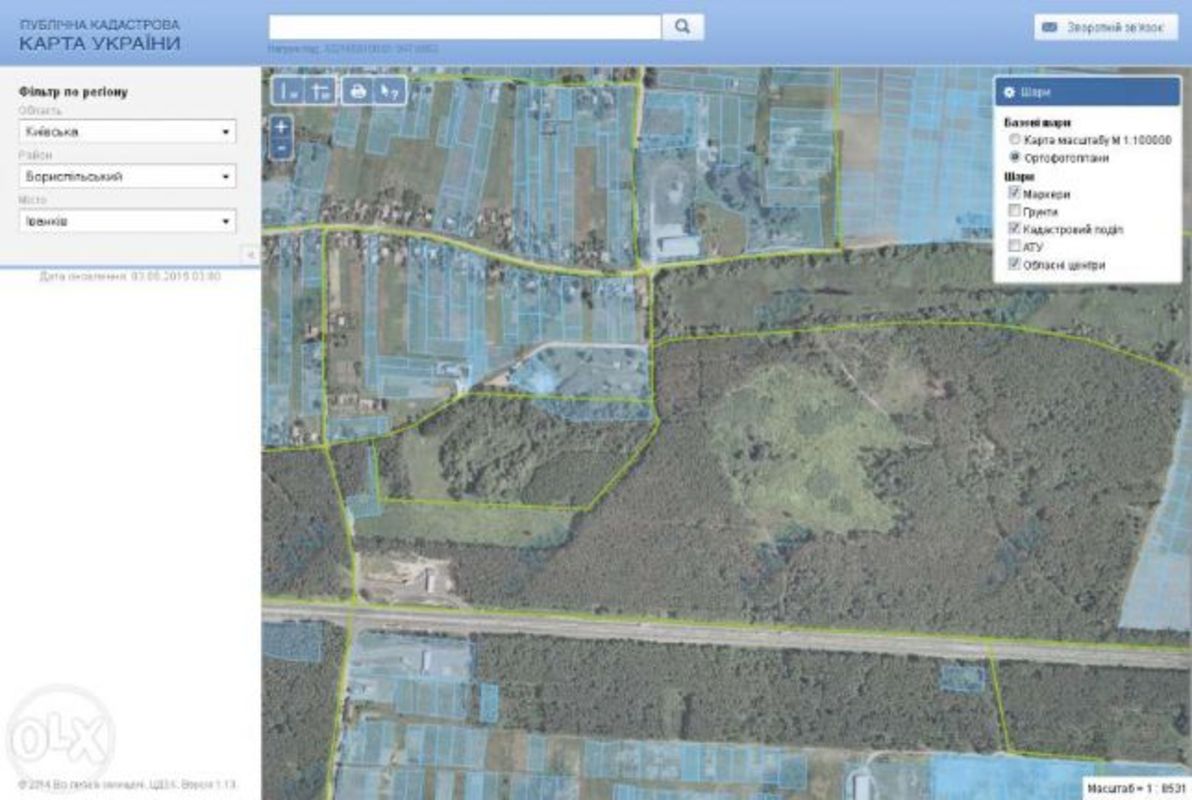The height and width of the screenshot is (800, 1192).
Task: Enable the Грунти layer checkbox
Action: coord(1015,211)
